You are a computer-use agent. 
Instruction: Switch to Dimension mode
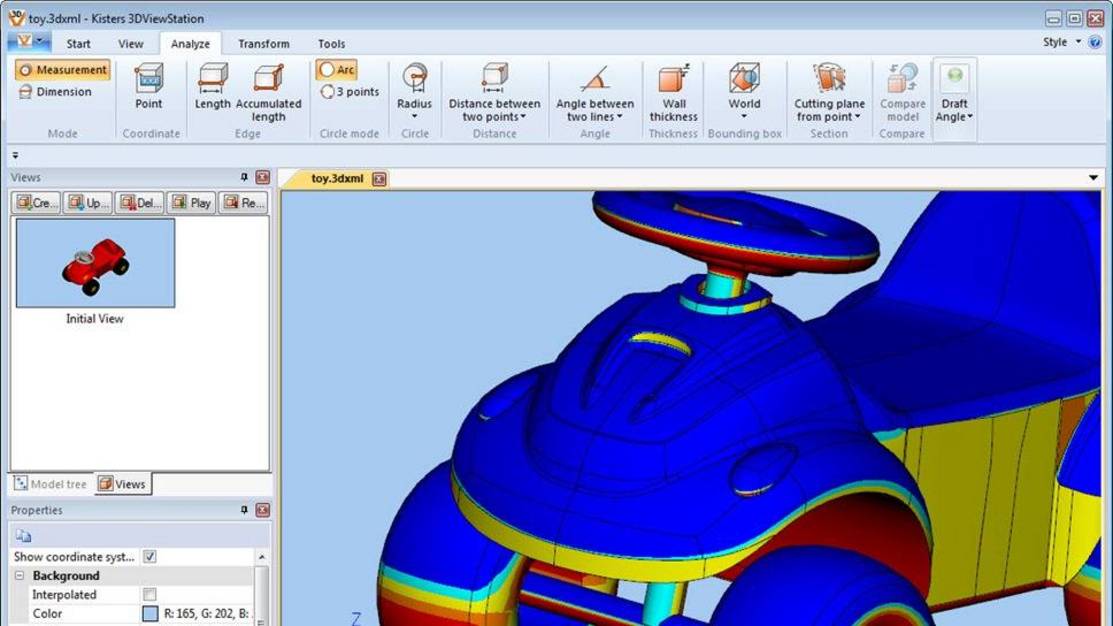click(55, 92)
